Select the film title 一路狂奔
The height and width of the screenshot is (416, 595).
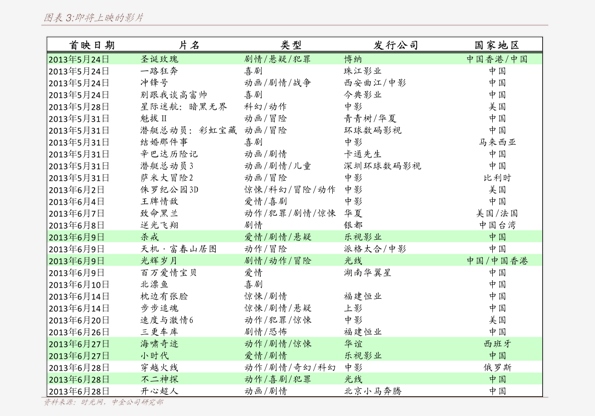(x=159, y=71)
